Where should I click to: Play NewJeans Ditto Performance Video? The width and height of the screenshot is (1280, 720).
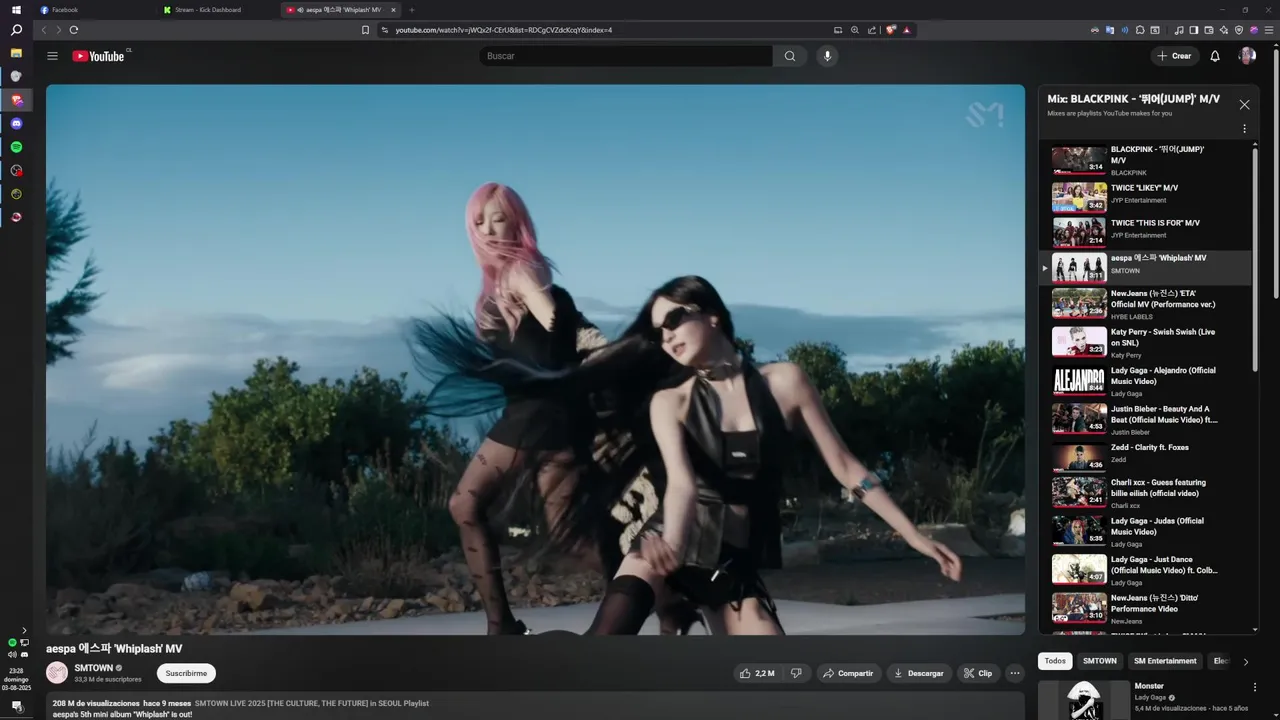click(1145, 608)
